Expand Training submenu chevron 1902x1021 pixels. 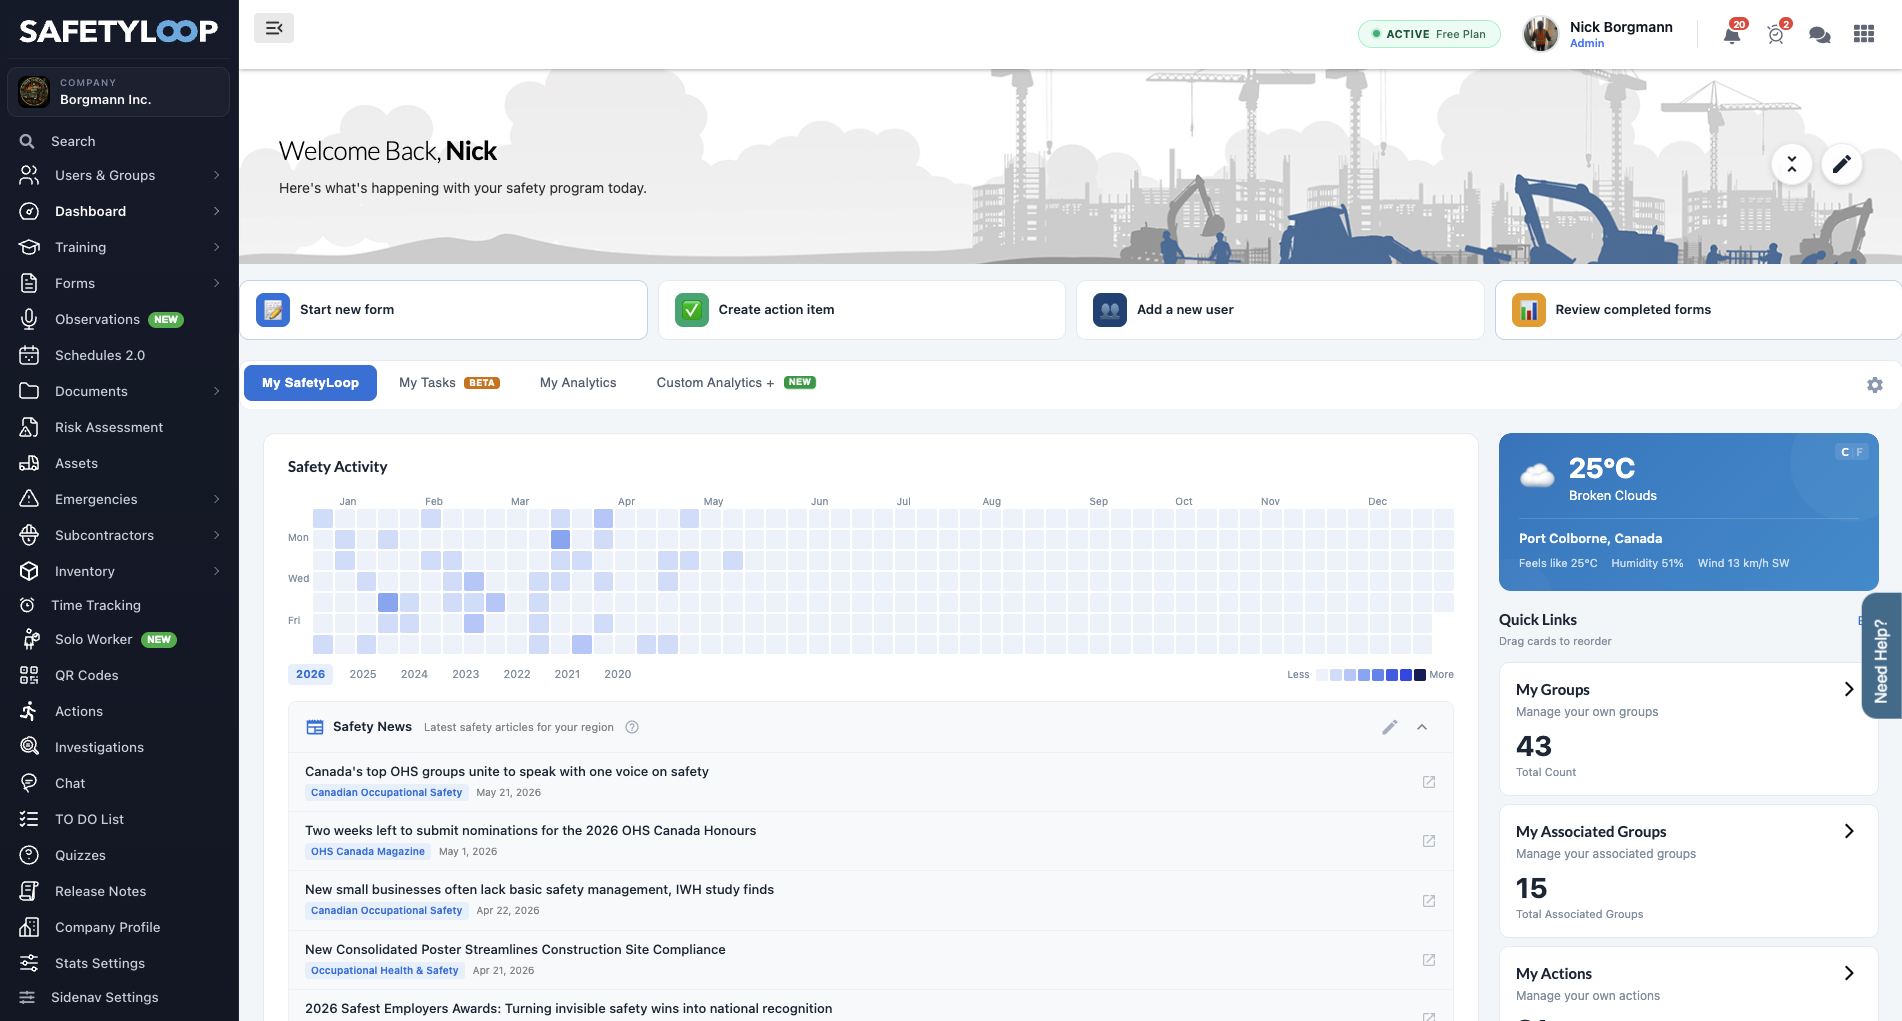(x=216, y=247)
